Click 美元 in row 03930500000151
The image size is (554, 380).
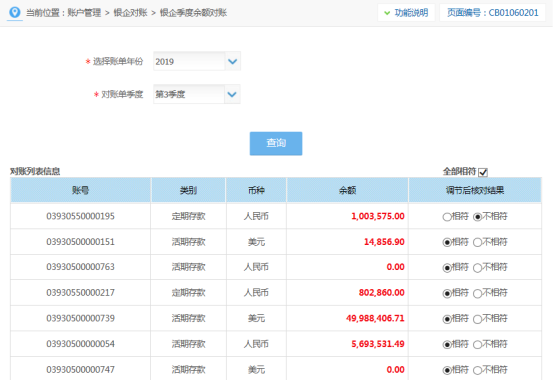click(x=256, y=242)
